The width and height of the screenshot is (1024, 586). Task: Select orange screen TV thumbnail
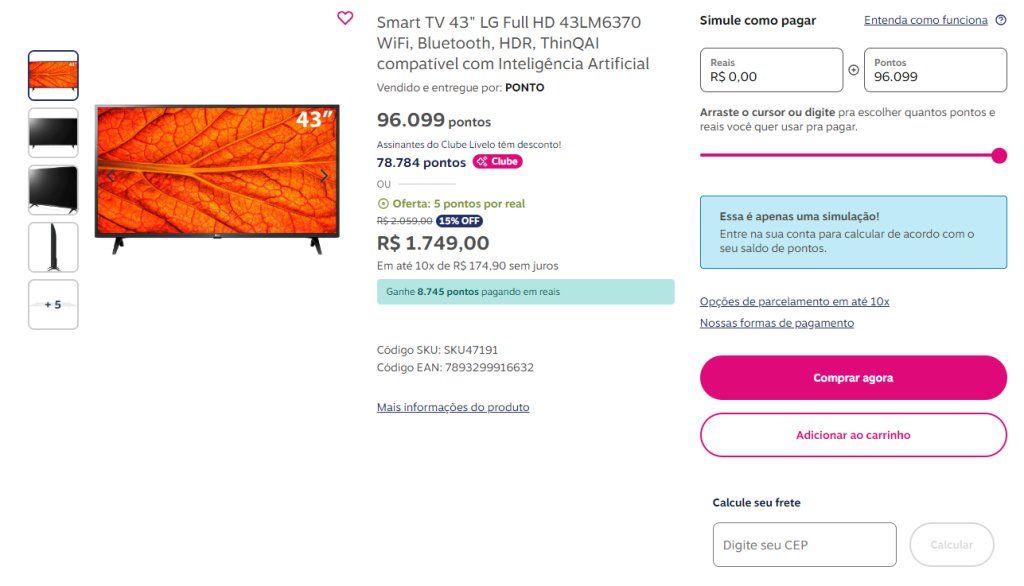[54, 75]
